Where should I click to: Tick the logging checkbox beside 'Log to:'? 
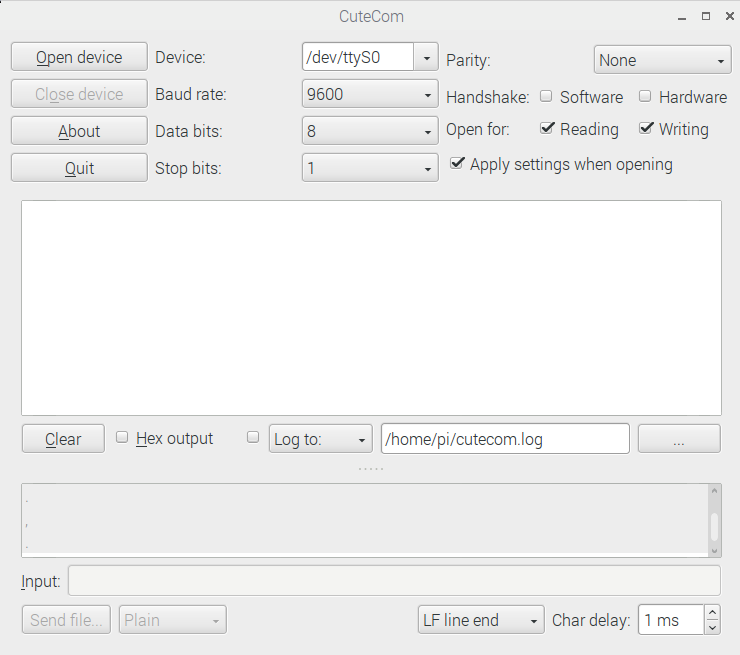[253, 437]
